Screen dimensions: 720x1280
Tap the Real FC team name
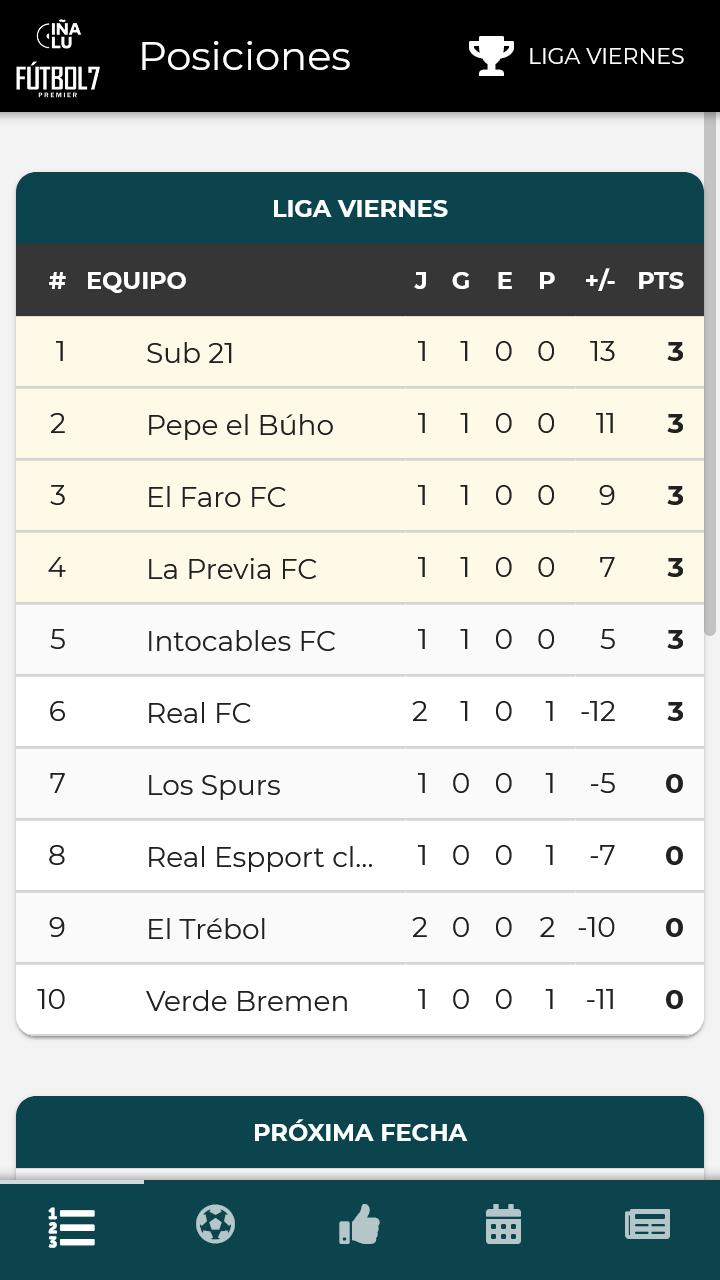pos(198,713)
